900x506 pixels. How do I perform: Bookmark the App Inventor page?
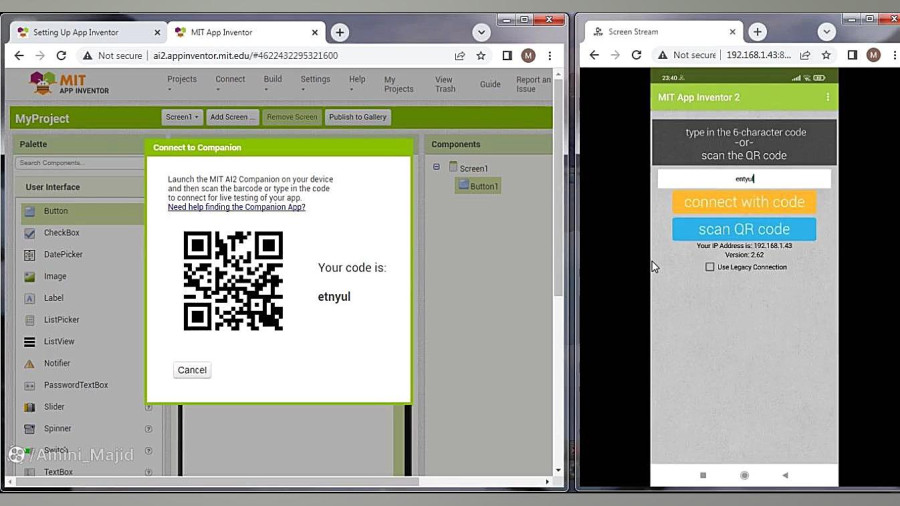tap(481, 56)
